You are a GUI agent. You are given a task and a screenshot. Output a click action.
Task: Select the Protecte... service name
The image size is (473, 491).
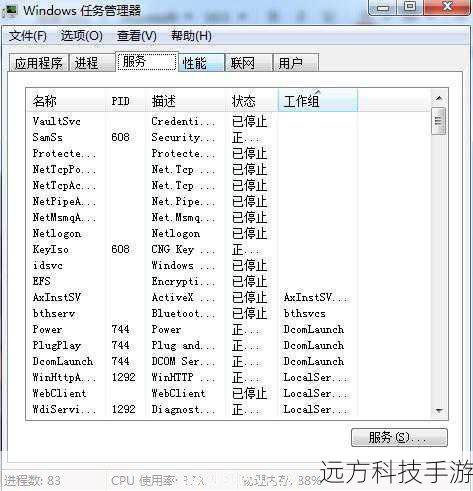(x=64, y=153)
